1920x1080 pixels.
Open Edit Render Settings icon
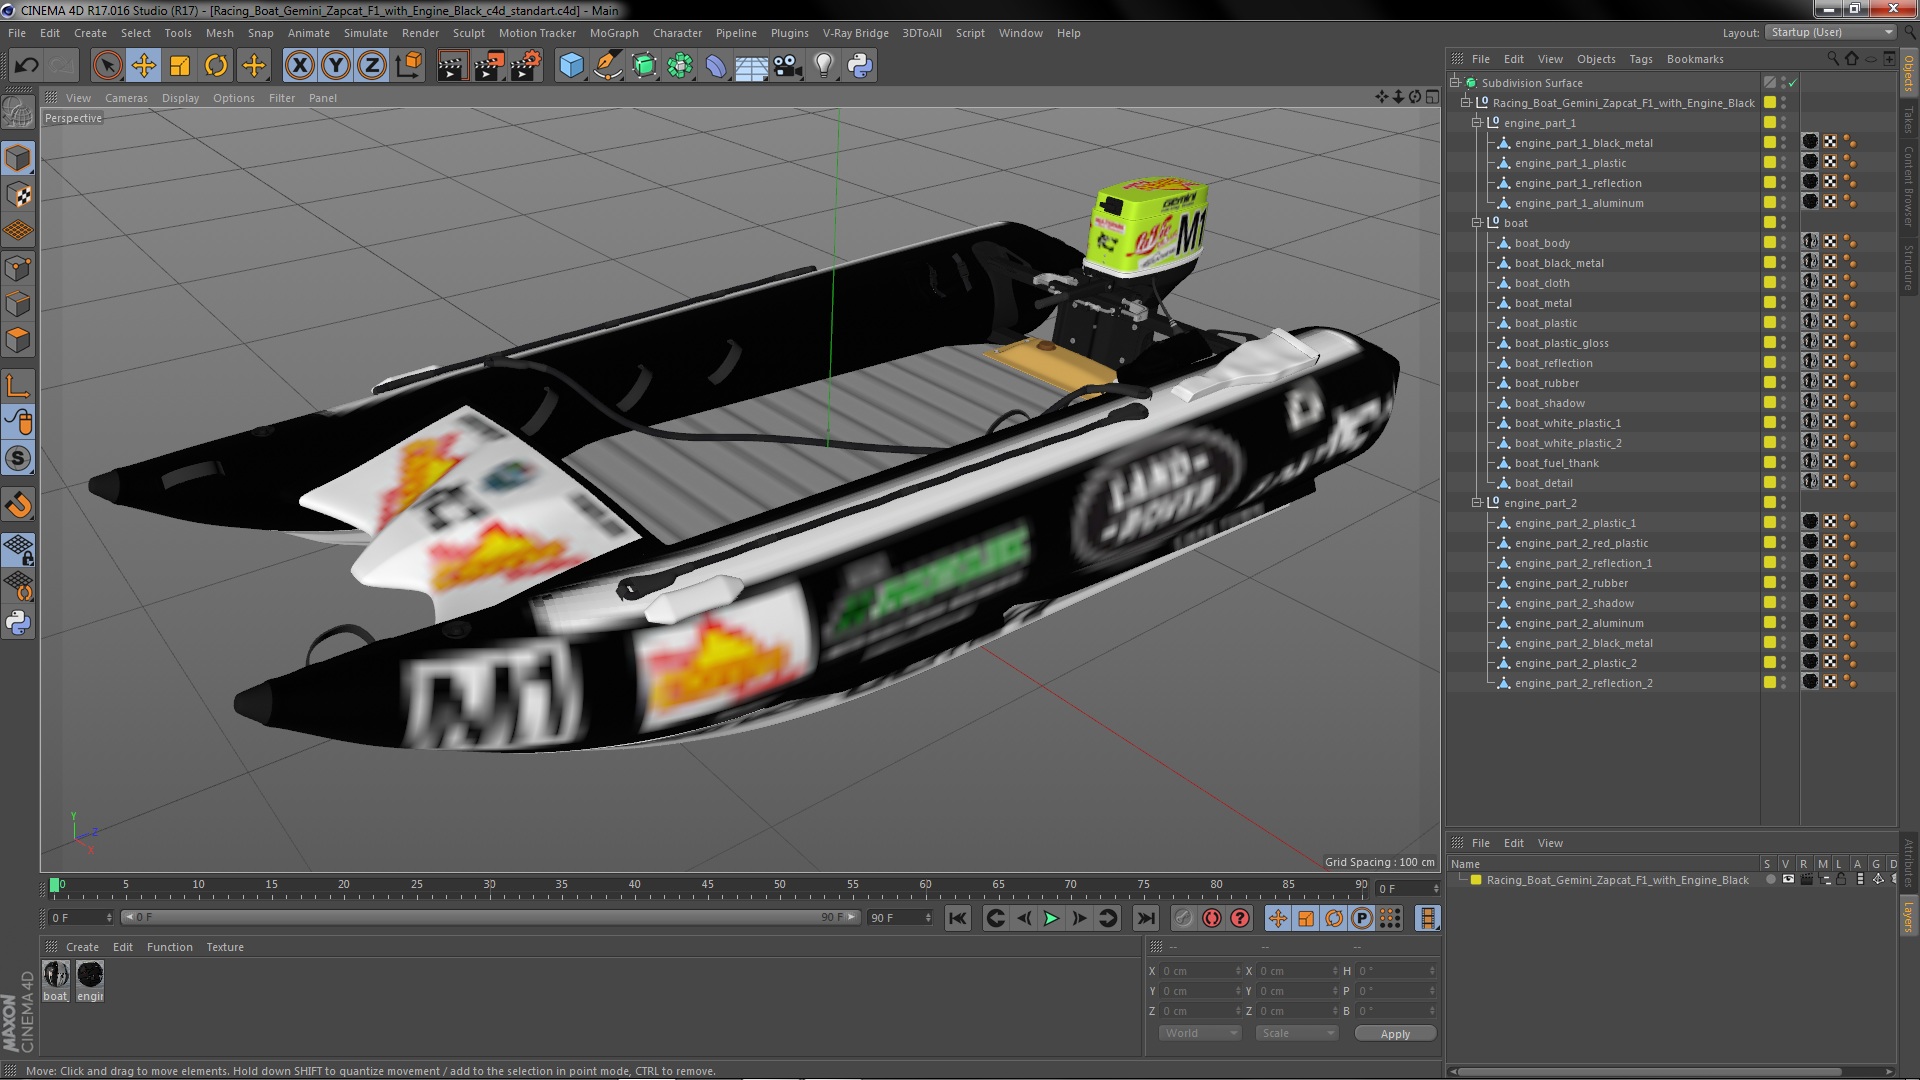click(x=526, y=66)
